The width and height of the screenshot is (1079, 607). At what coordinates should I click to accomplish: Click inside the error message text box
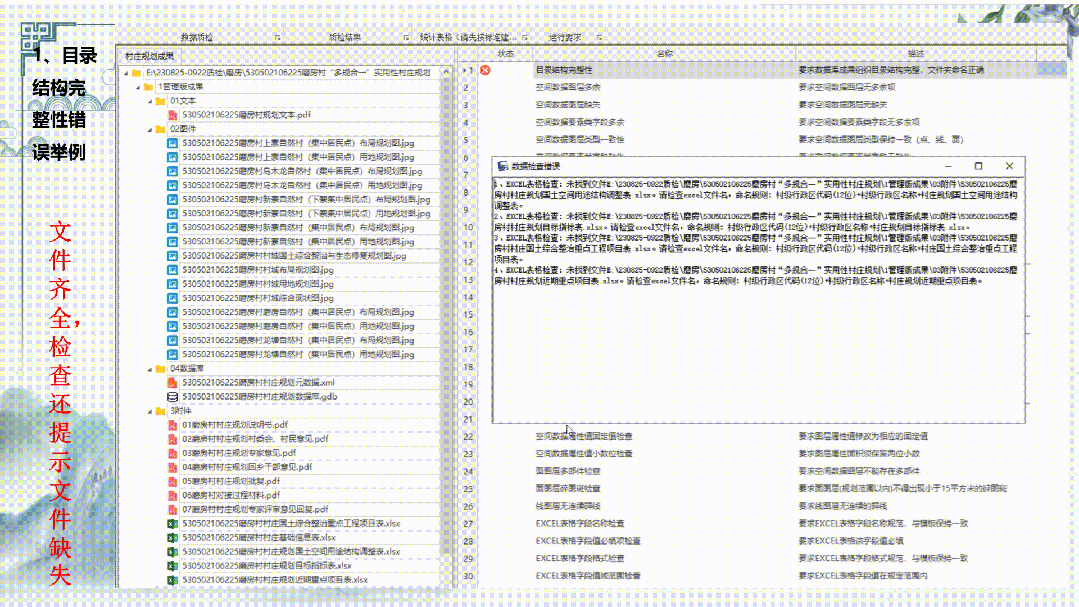(x=758, y=299)
